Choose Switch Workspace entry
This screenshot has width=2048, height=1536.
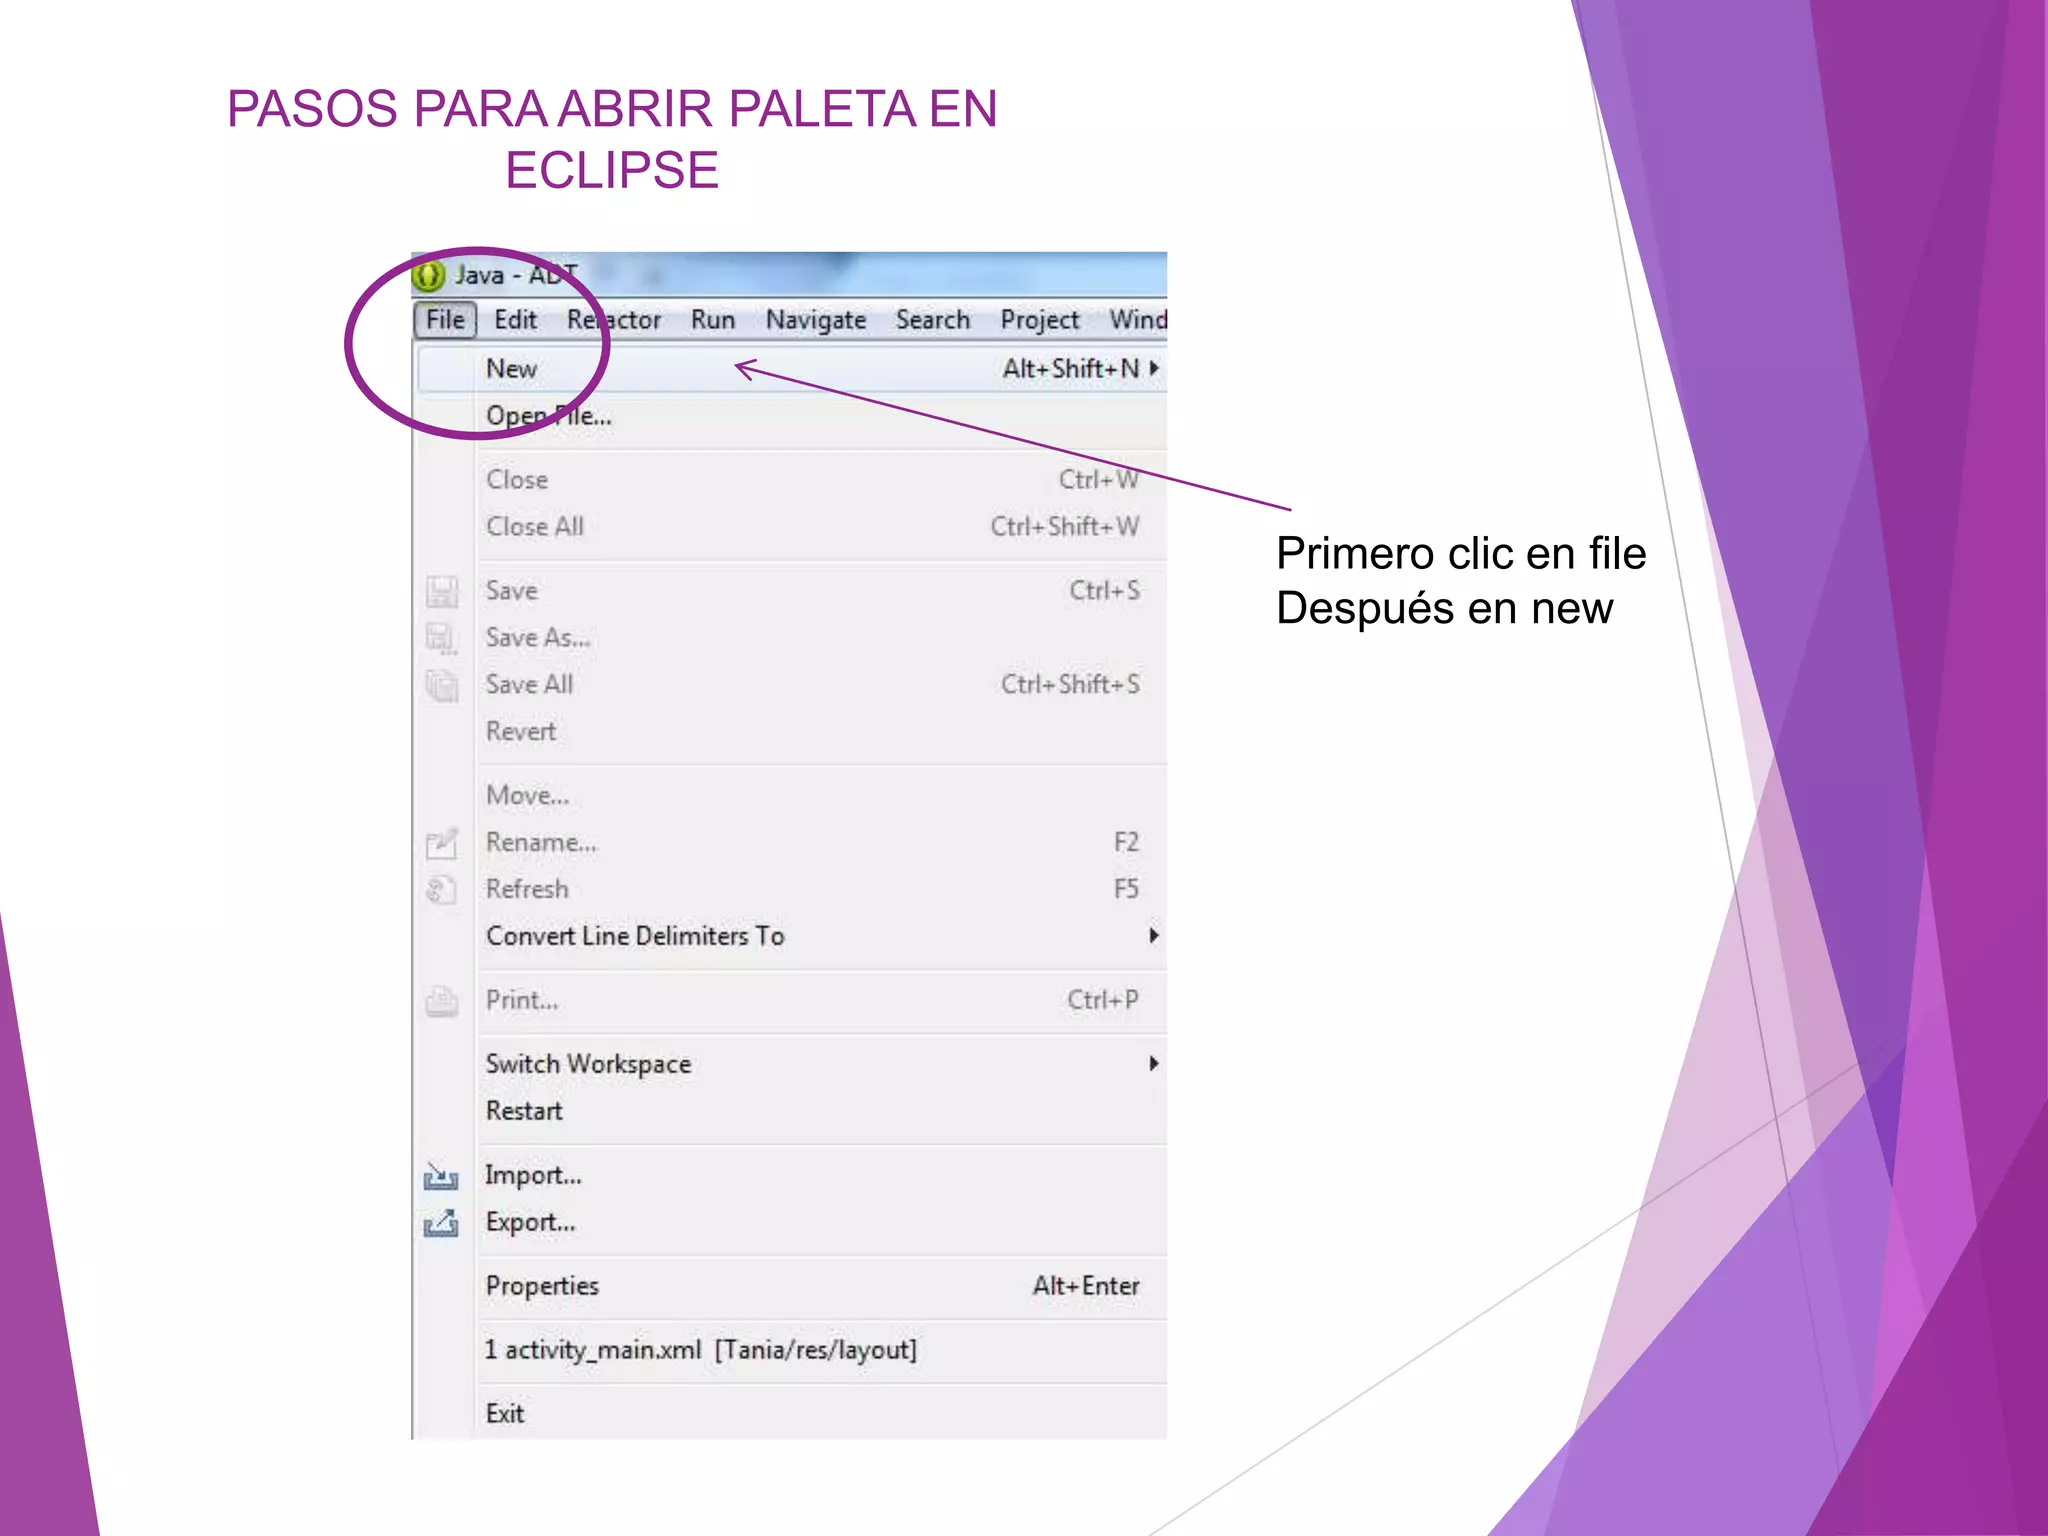click(791, 1065)
